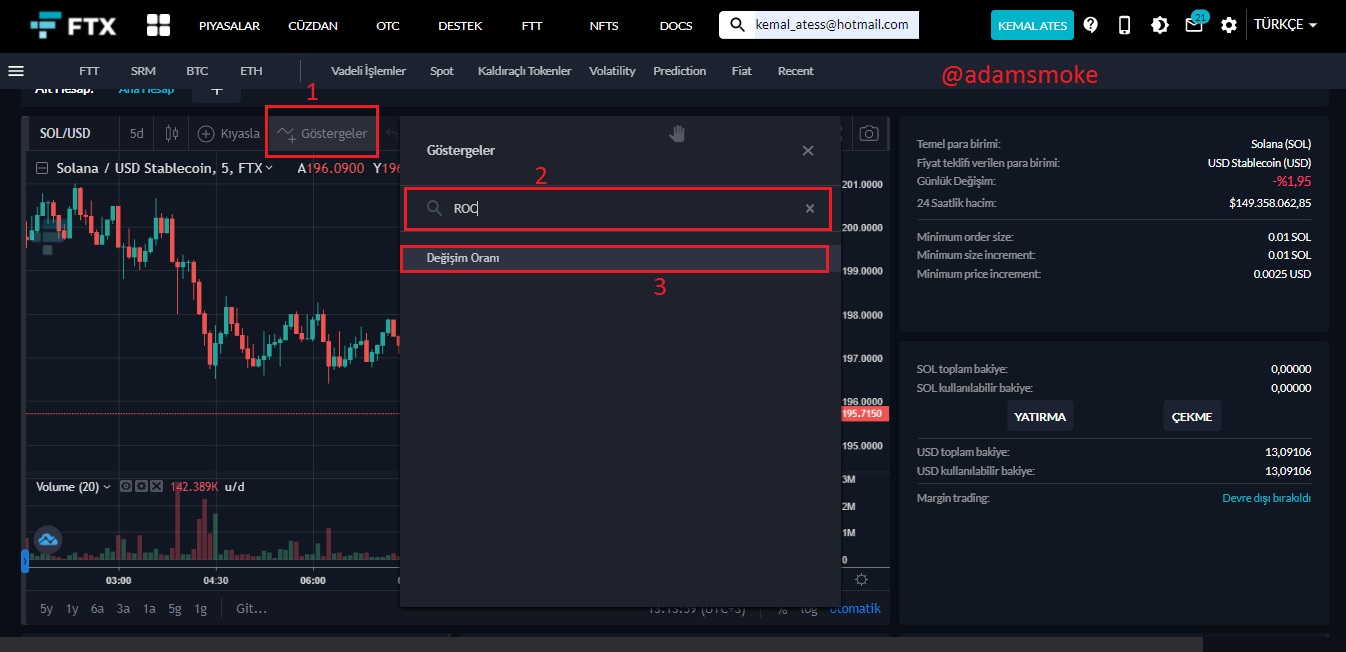Open the apps grid icon

tap(158, 25)
